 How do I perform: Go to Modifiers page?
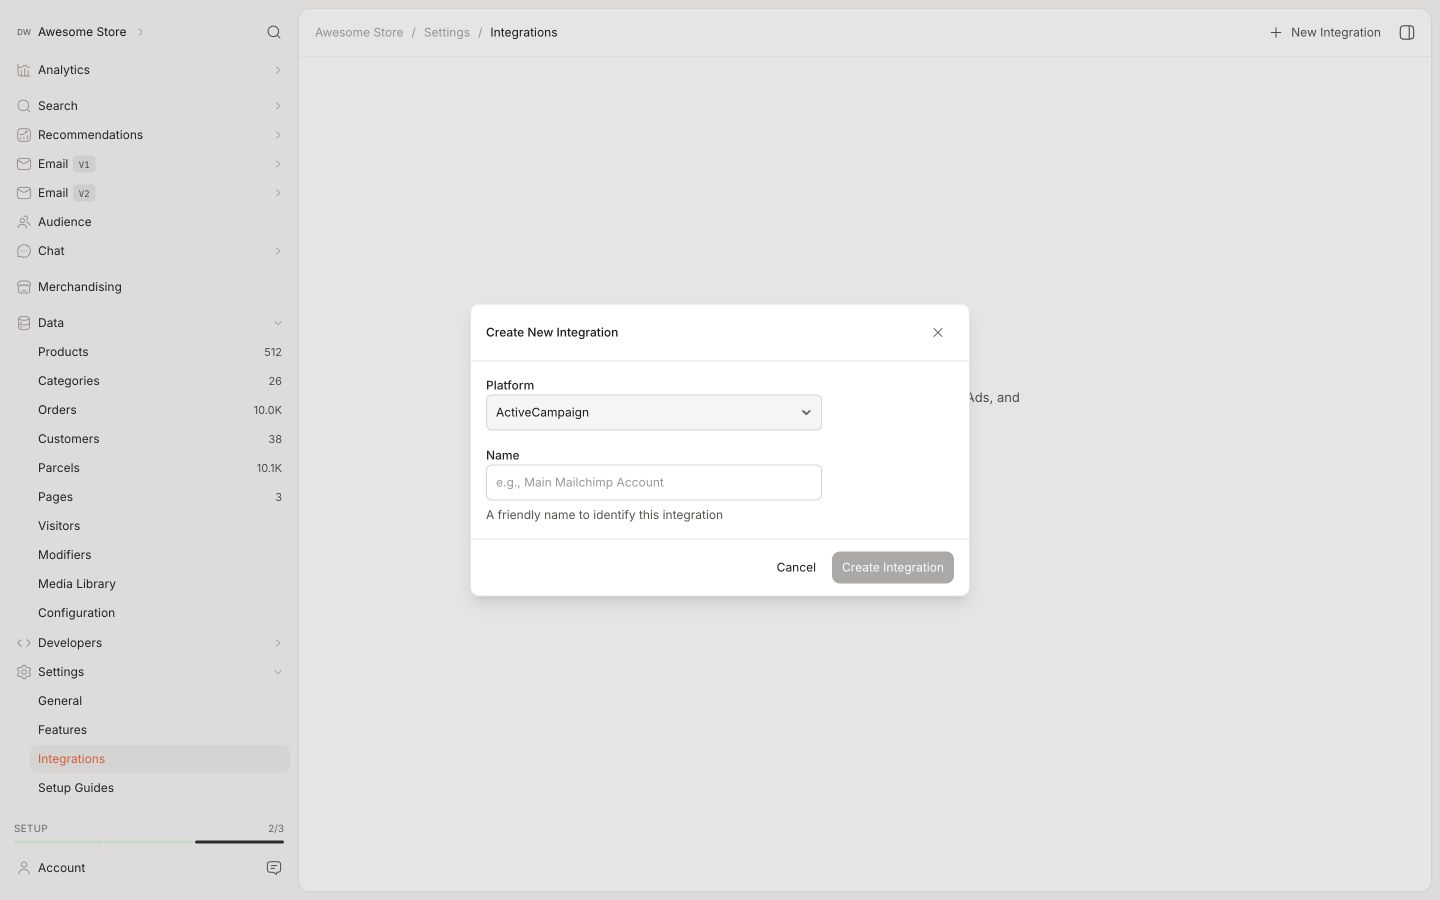coord(160,555)
